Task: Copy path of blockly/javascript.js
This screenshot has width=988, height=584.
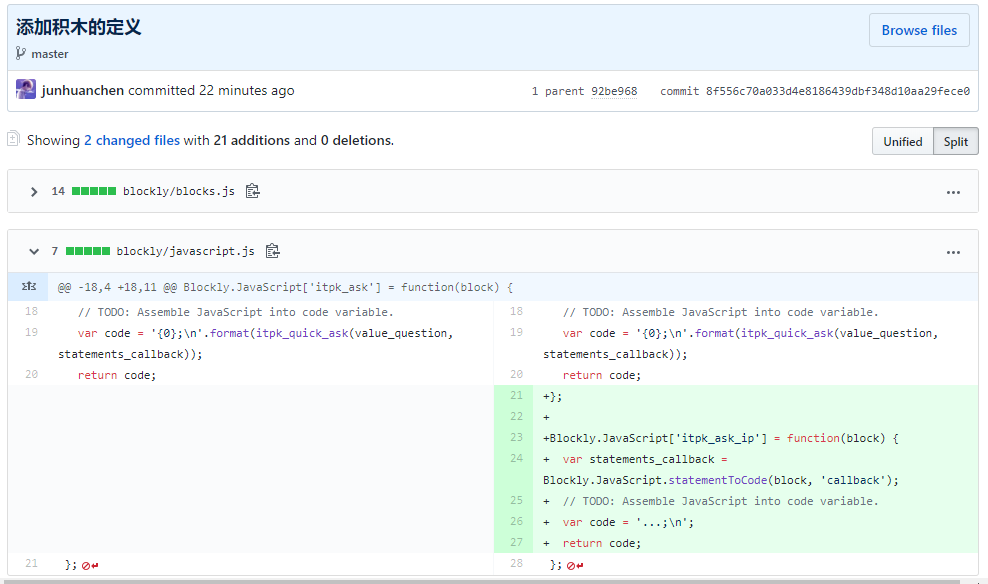Action: pyautogui.click(x=272, y=251)
